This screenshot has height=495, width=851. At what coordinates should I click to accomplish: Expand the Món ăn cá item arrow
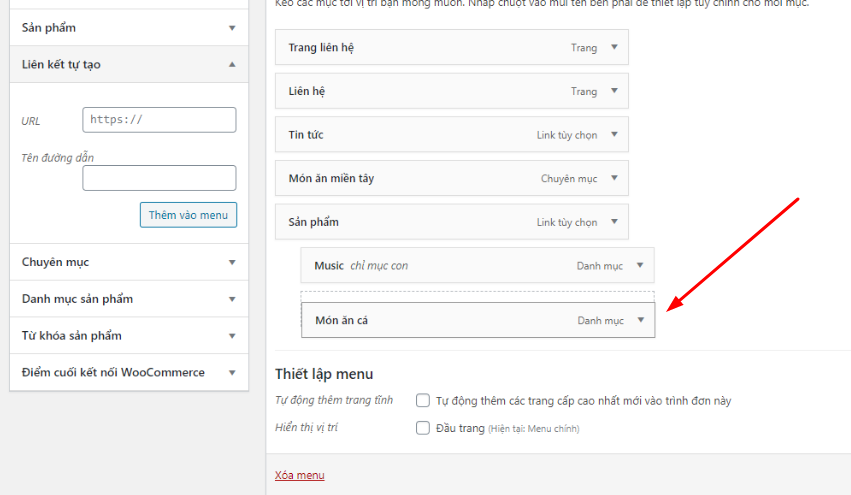click(640, 321)
